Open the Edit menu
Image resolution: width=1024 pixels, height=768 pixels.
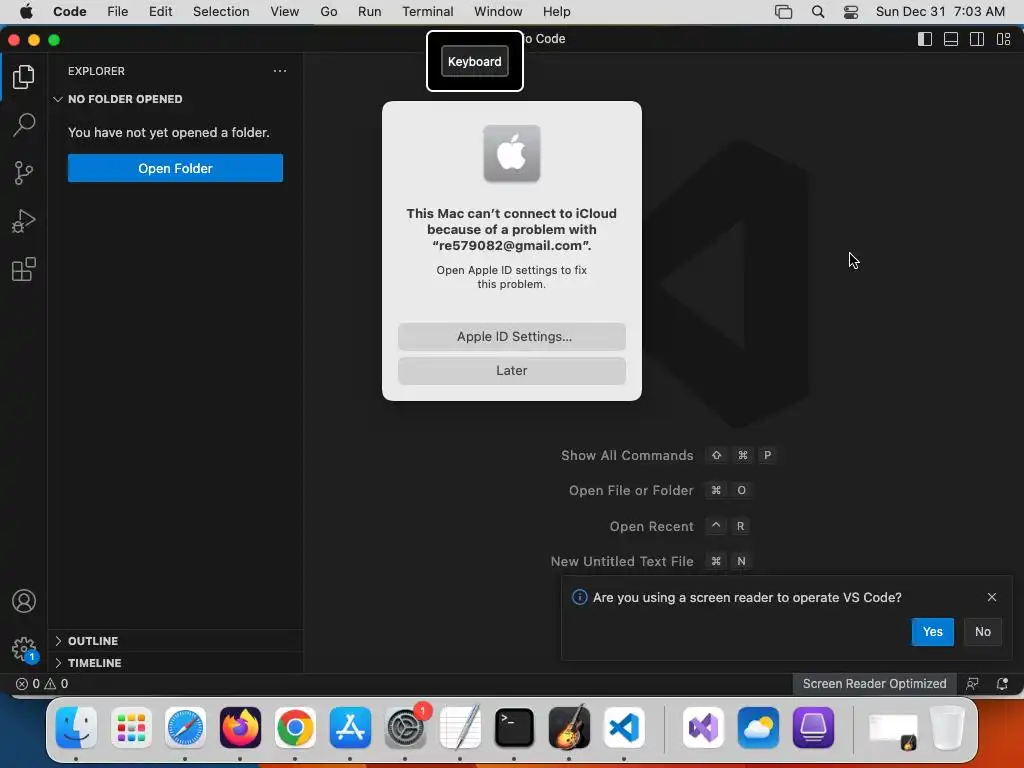click(x=160, y=12)
